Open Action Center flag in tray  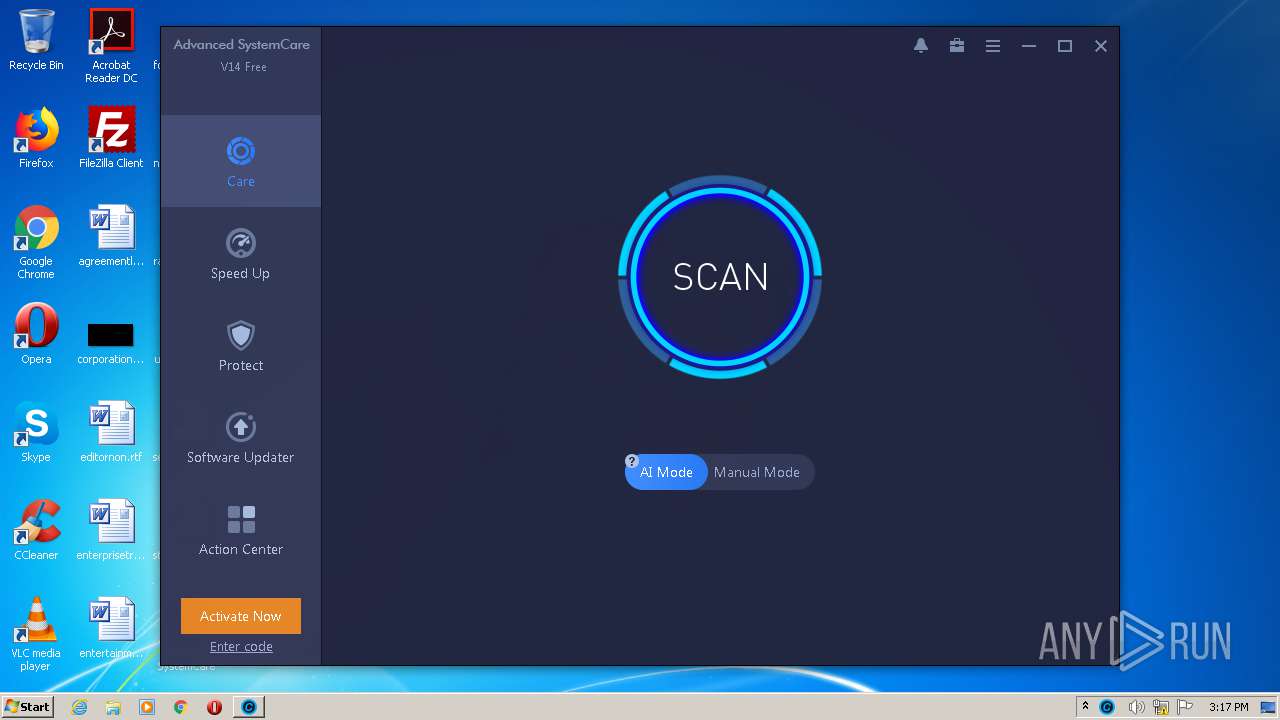click(x=1184, y=707)
